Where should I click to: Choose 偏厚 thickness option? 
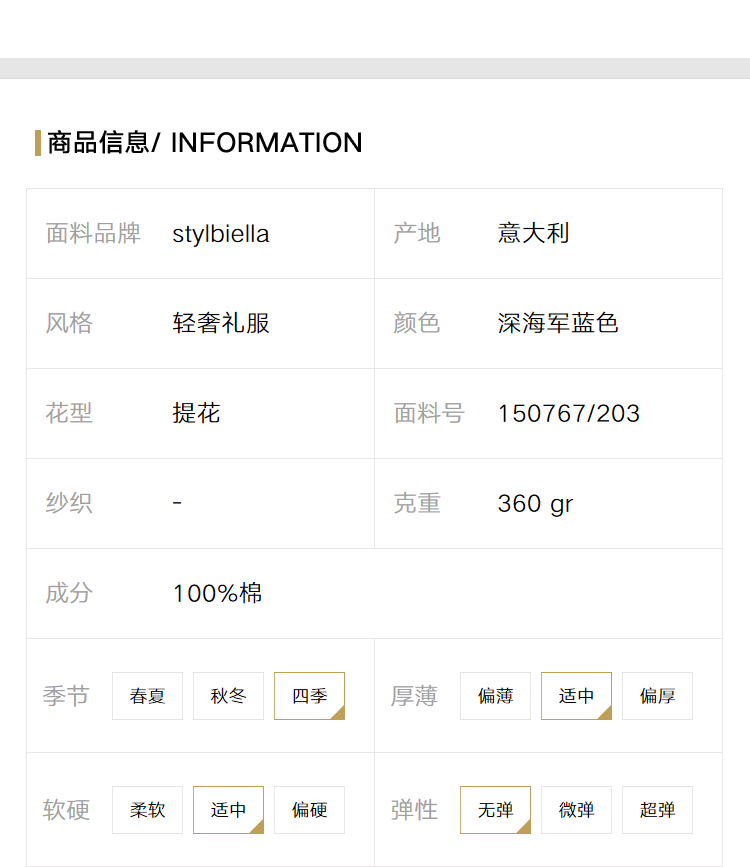click(x=657, y=696)
